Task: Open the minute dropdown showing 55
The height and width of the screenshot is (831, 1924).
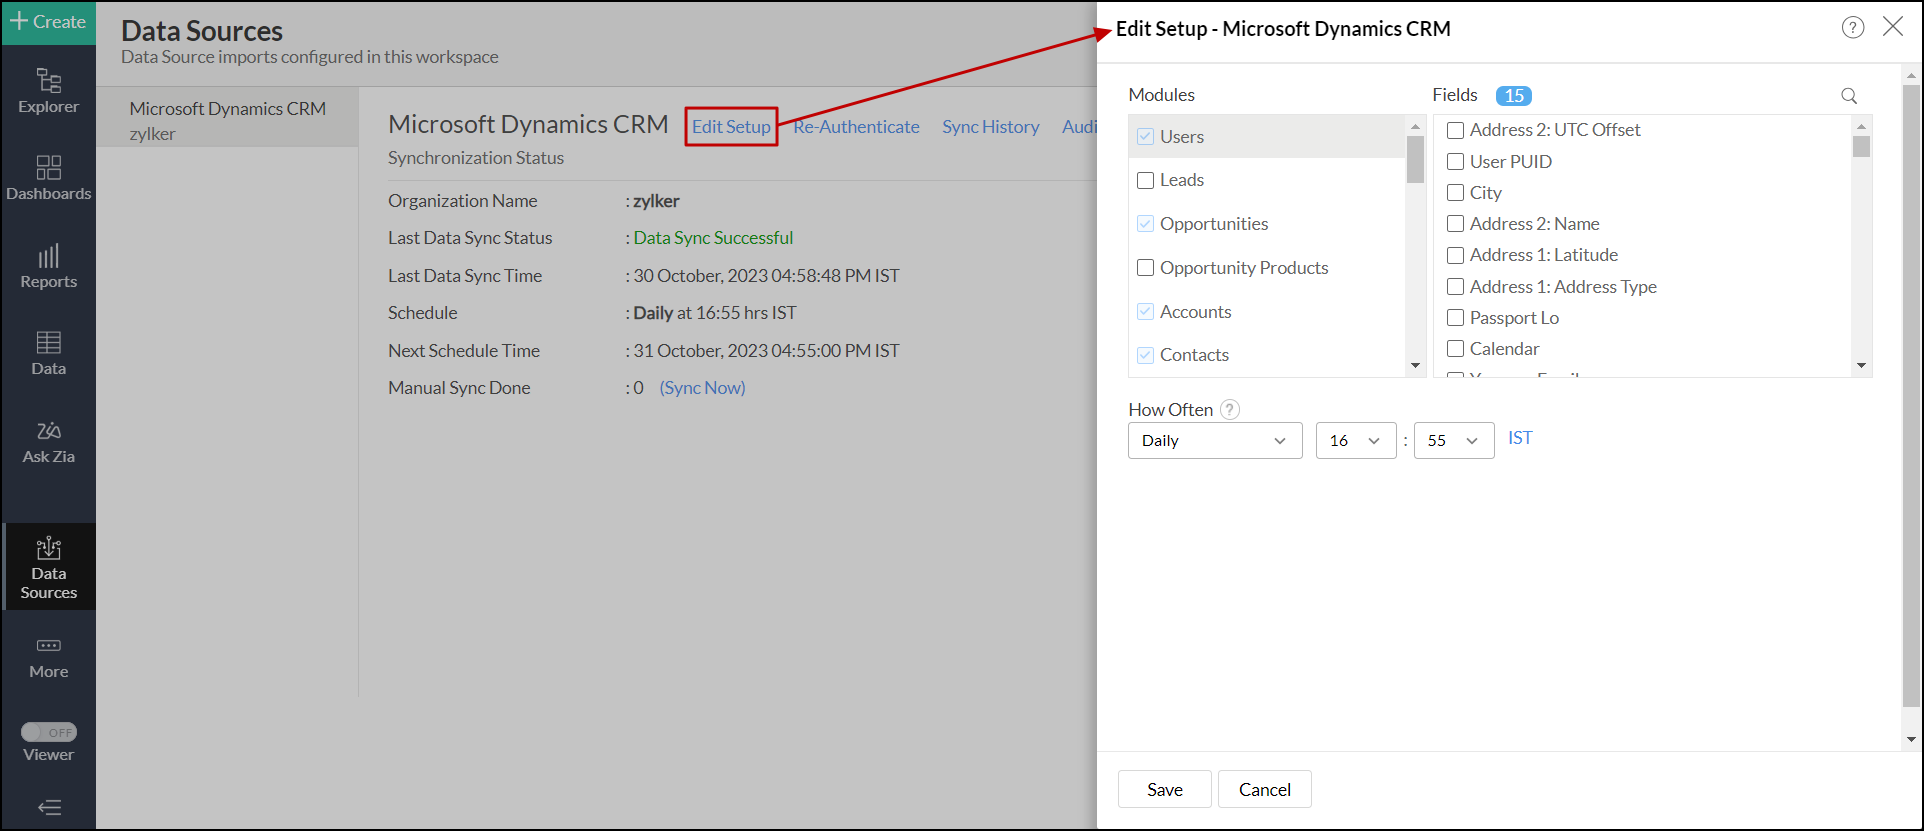Action: [x=1453, y=441]
